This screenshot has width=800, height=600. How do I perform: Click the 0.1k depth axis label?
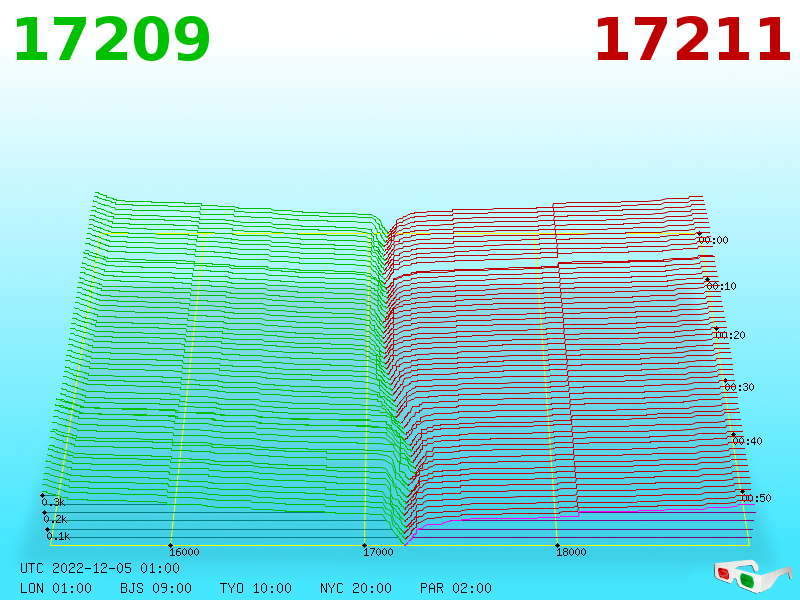(58, 536)
